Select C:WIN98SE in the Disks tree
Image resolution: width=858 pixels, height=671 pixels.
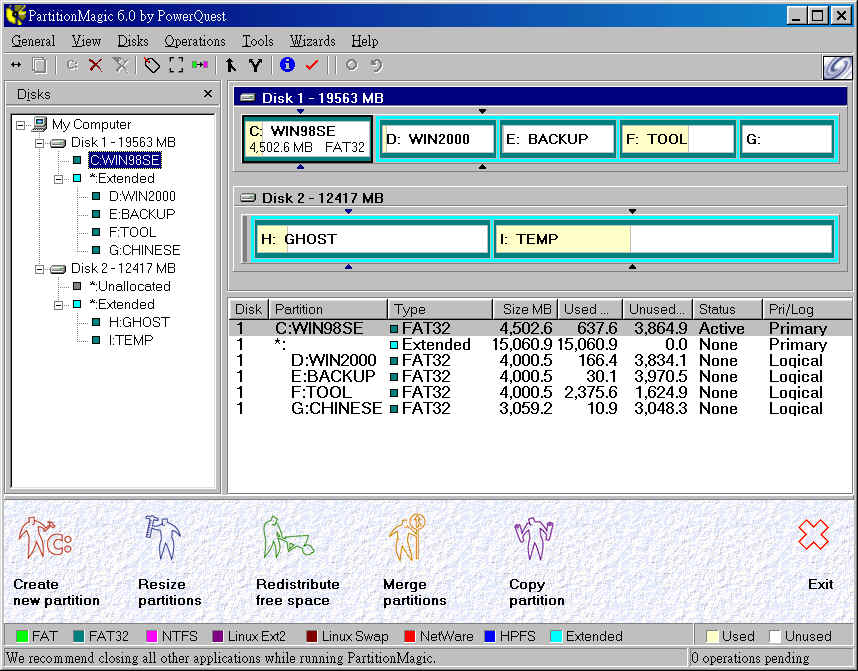(x=125, y=160)
